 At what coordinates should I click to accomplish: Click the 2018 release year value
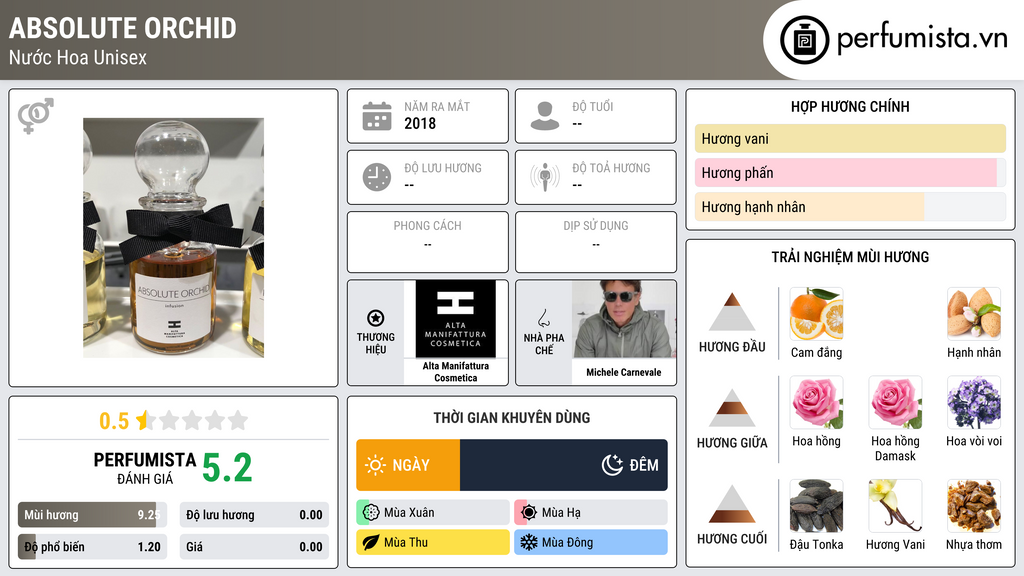point(420,123)
